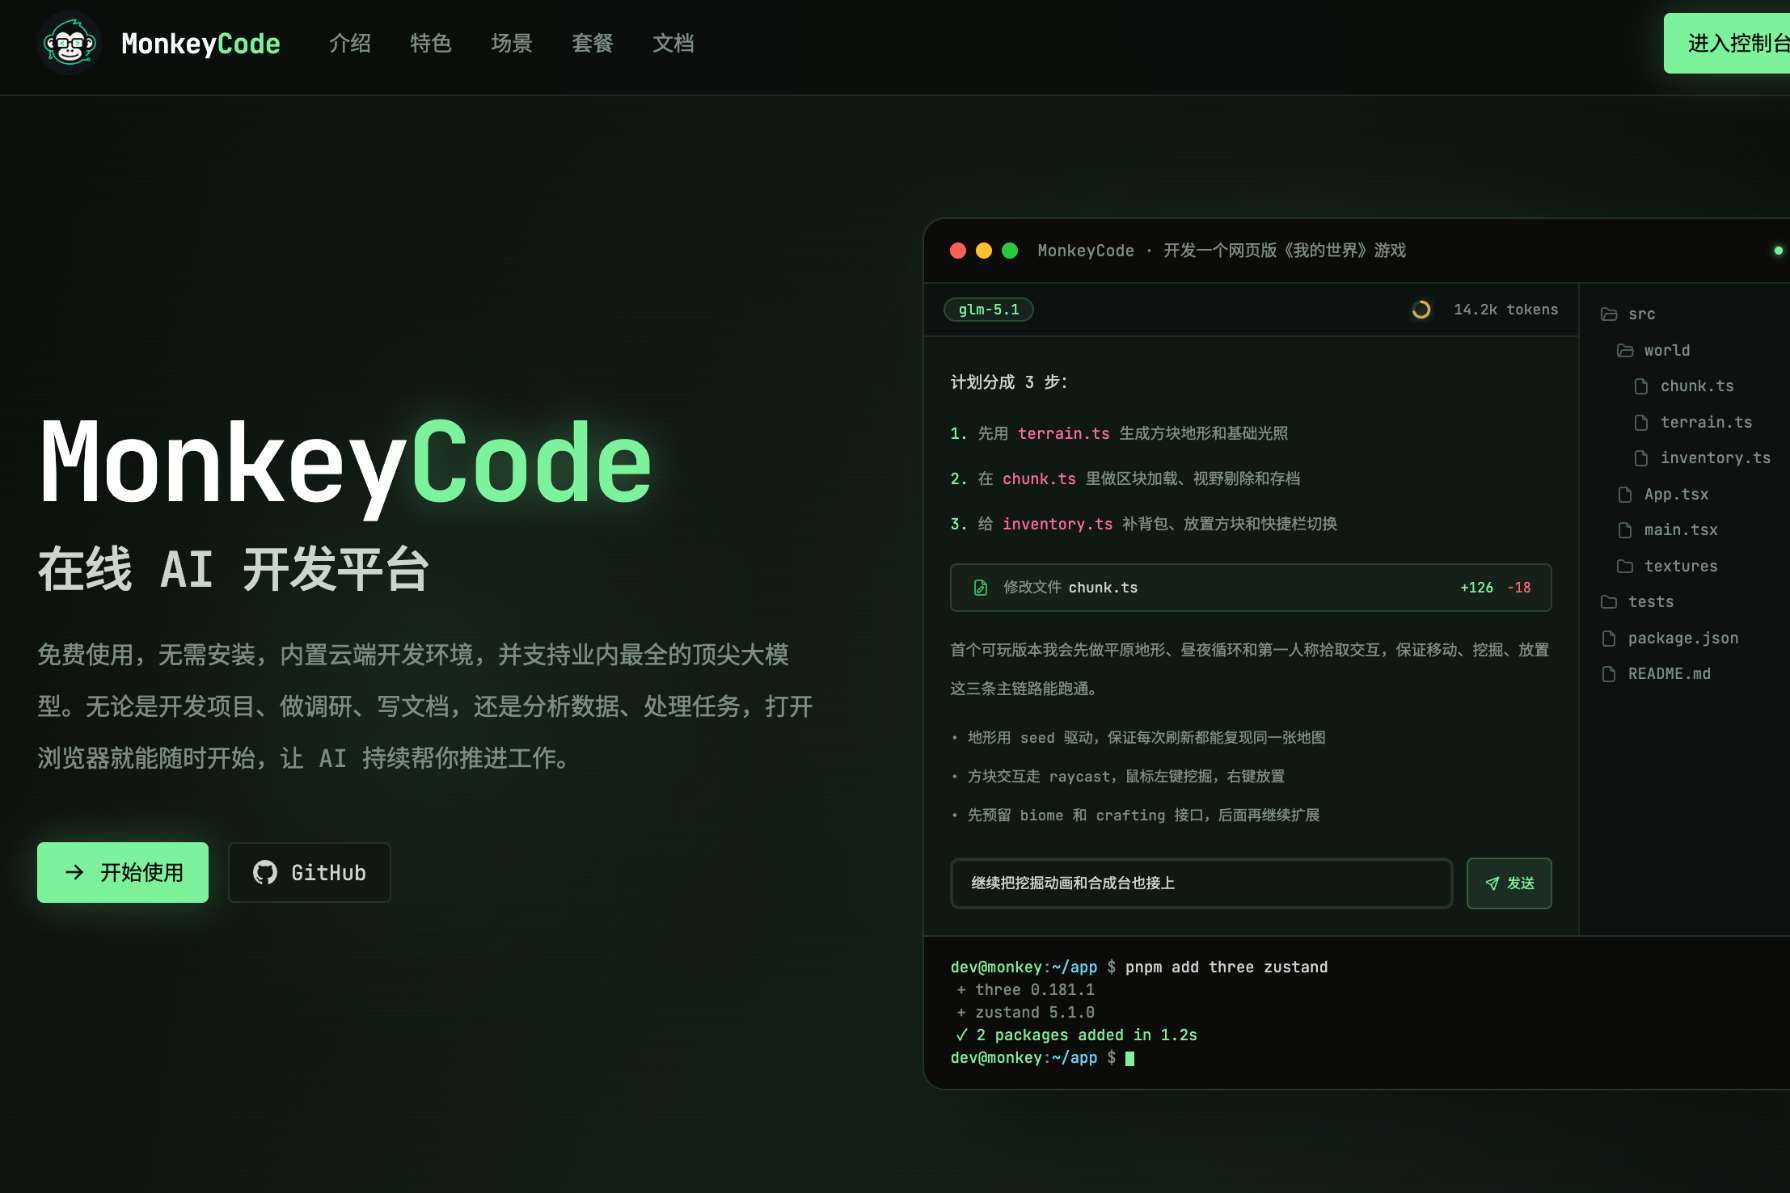Click the terminal cursor at the empty prompt
Screen dimensions: 1790x1193
(1130, 1058)
